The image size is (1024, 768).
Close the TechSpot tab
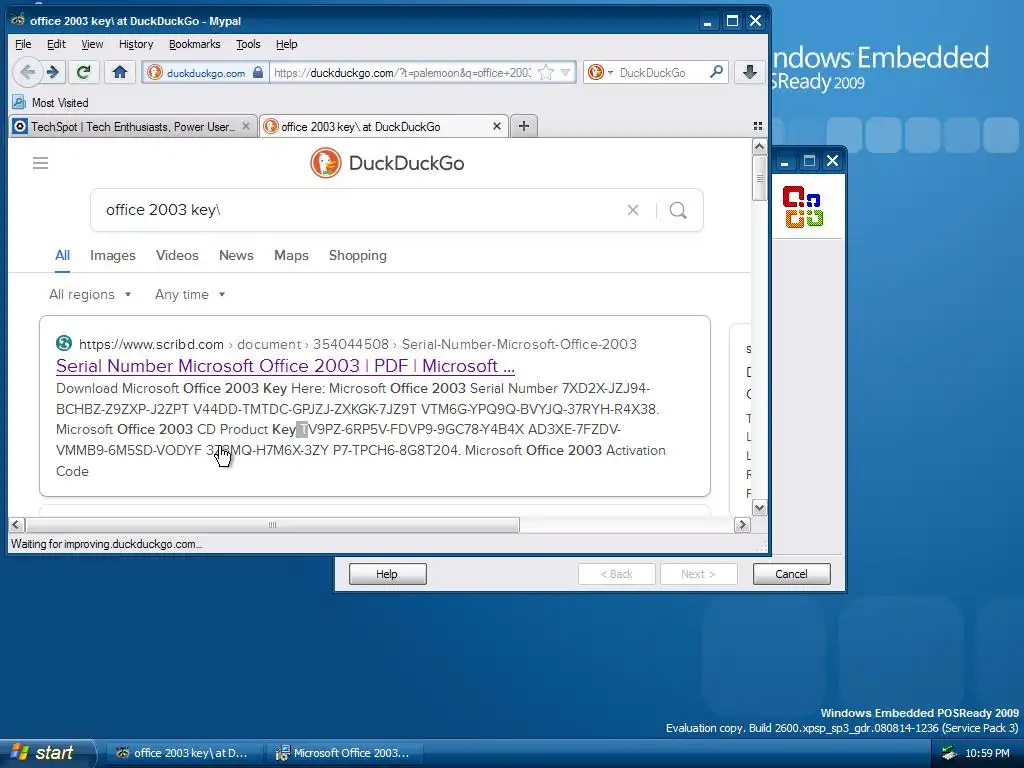point(246,126)
